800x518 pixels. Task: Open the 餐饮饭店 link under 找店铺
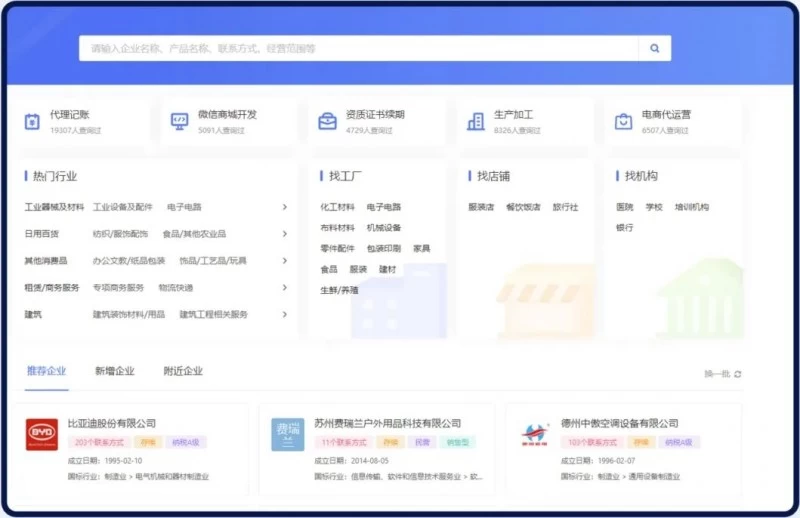click(x=523, y=207)
